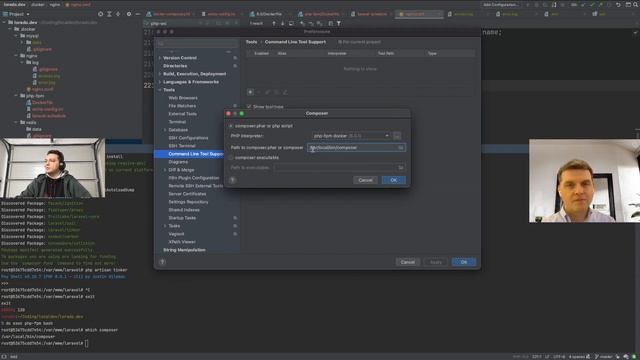
Task: Open Settings Repository page
Action: 188,202
